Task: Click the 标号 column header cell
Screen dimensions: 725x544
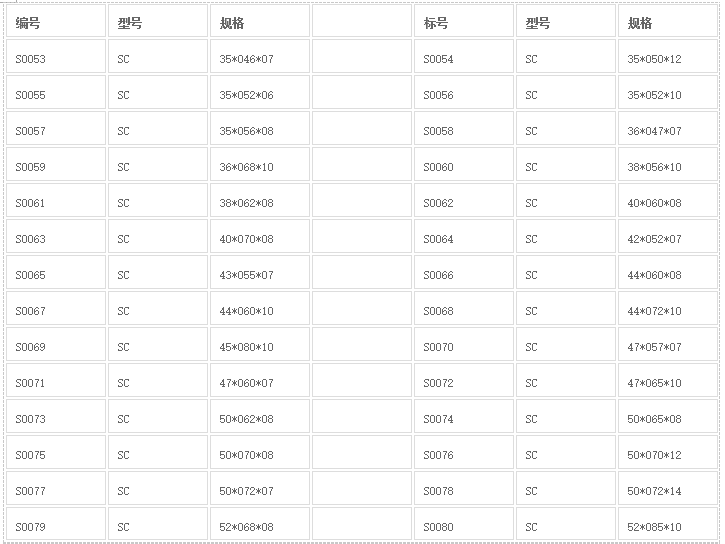Action: (463, 23)
